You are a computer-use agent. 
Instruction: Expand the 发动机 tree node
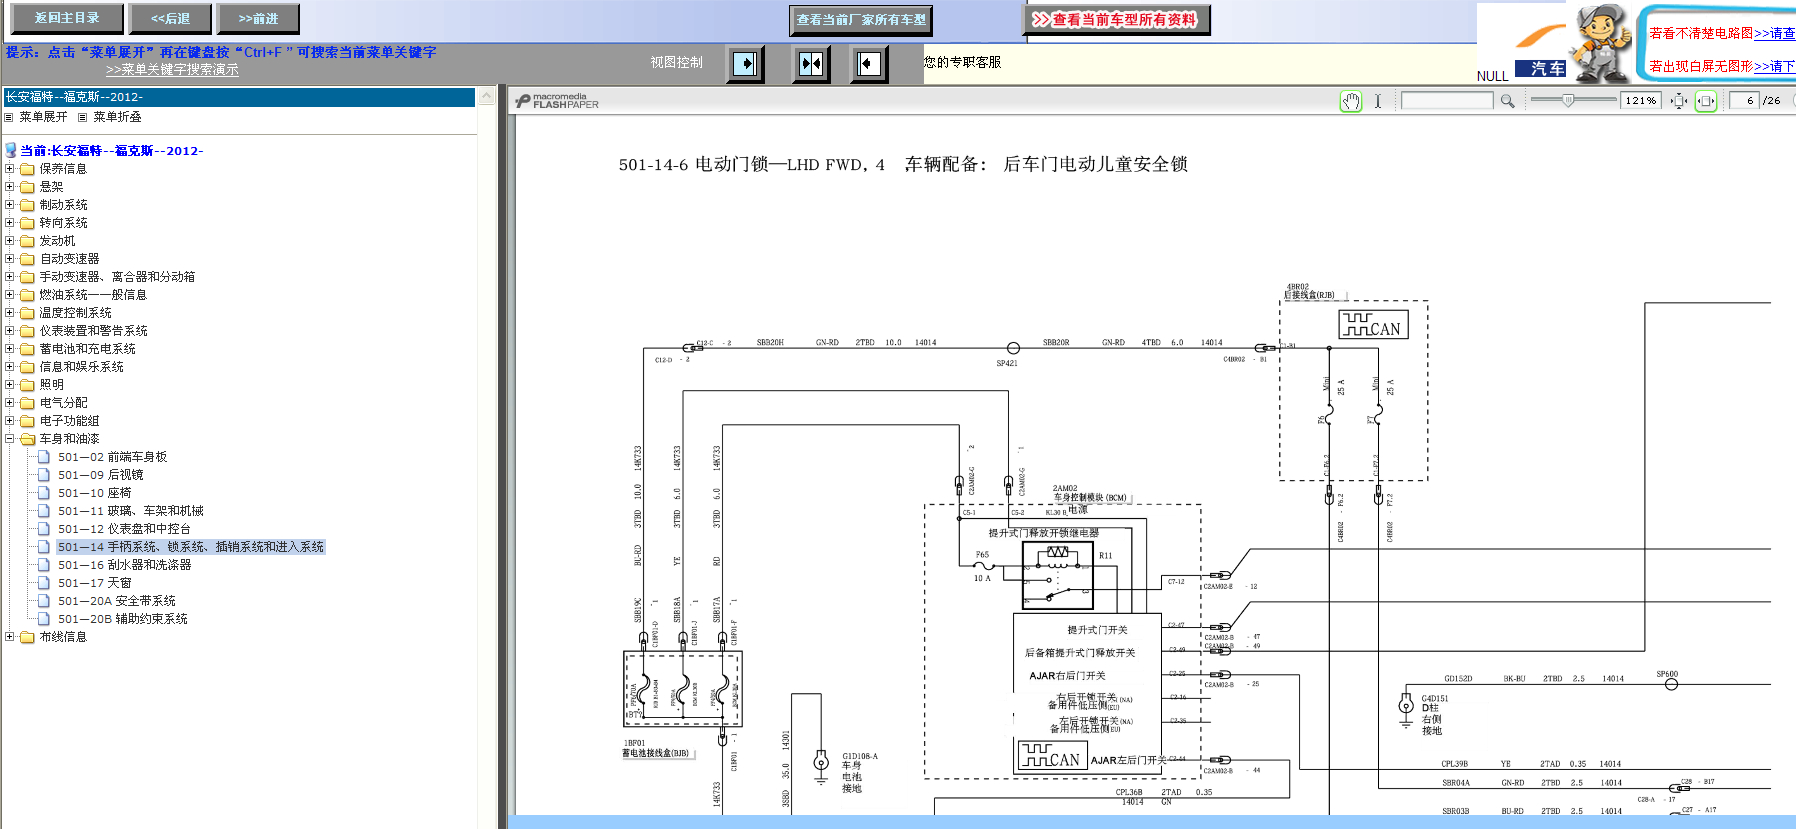pyautogui.click(x=10, y=241)
